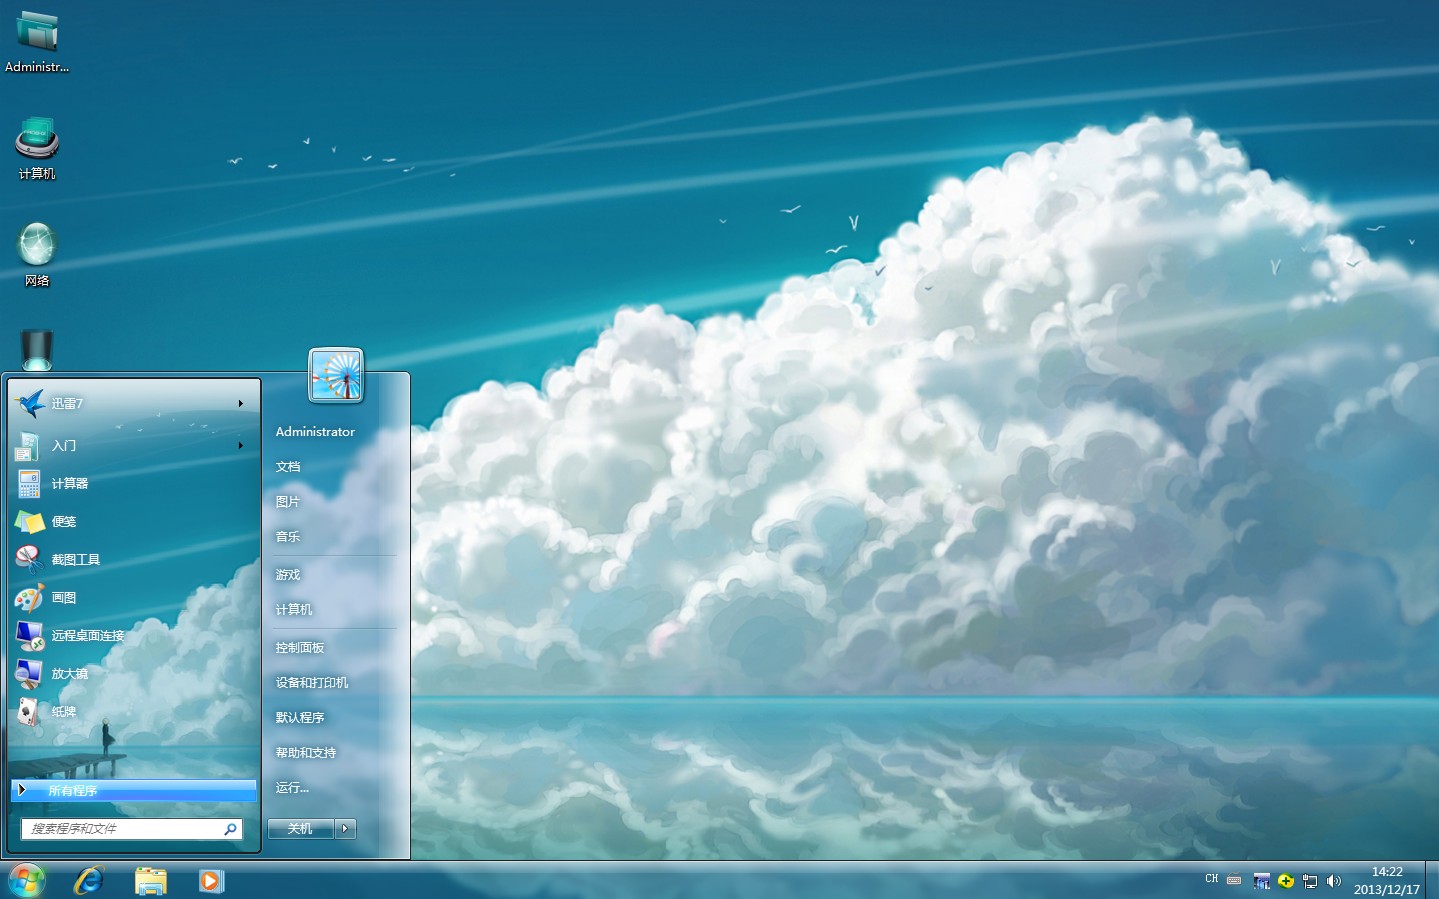Screen dimensions: 1439x899
Task: Open Internet Explorer from the taskbar
Action: pyautogui.click(x=89, y=880)
